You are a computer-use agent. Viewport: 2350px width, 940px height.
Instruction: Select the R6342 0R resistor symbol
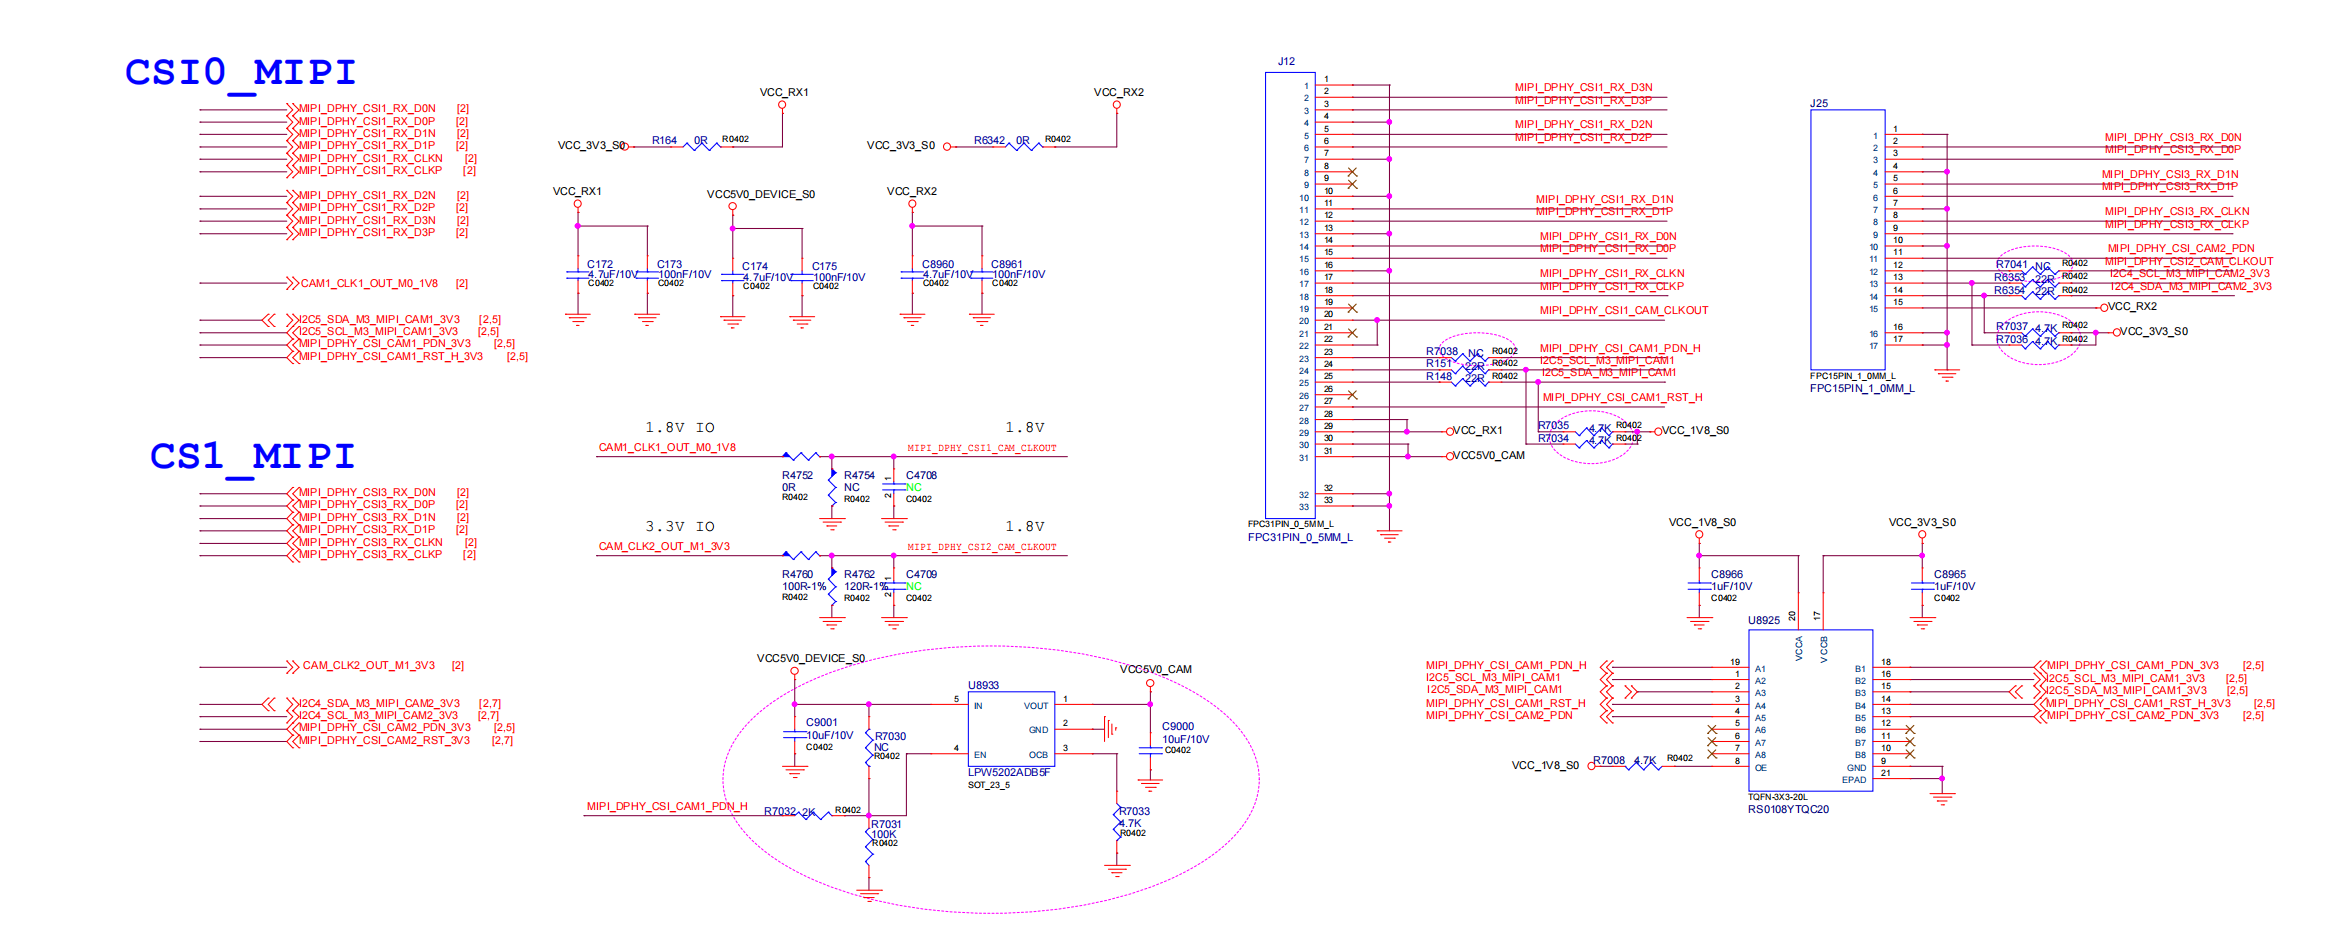(1023, 146)
